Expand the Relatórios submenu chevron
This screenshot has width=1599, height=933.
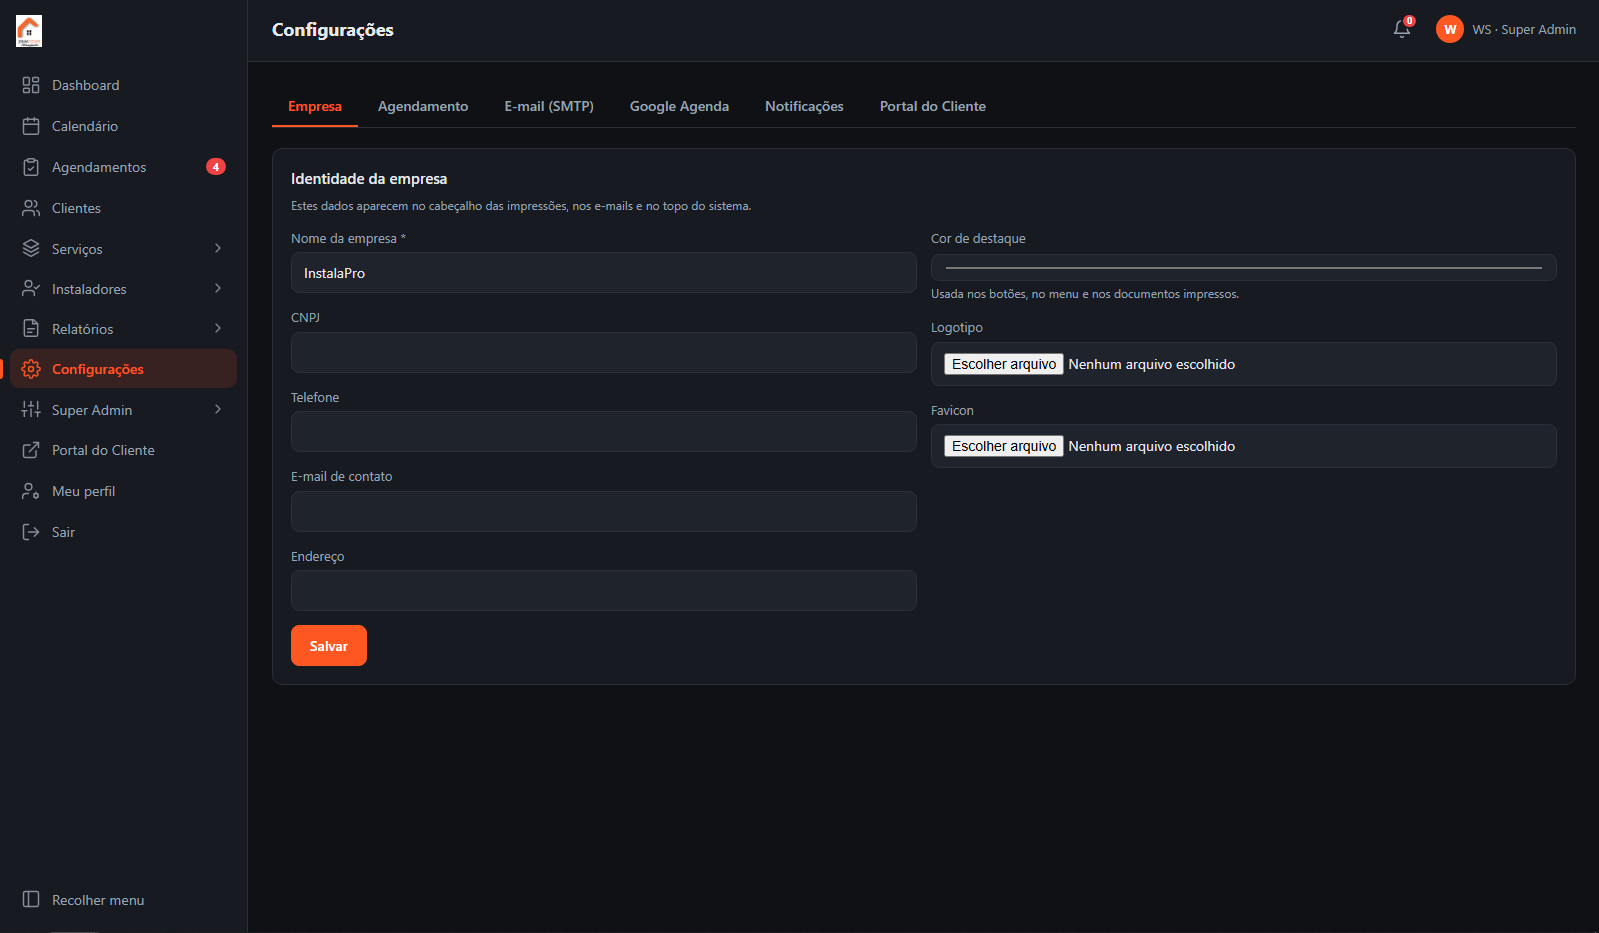pos(218,328)
